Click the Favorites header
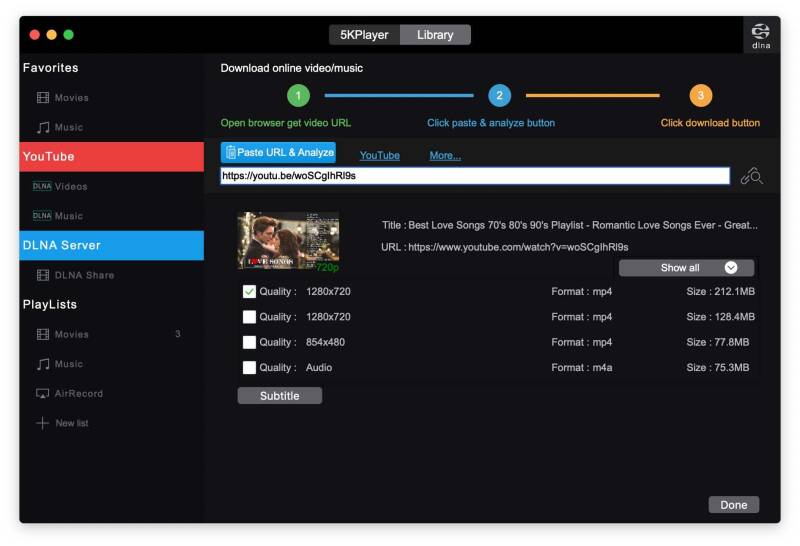800x546 pixels. (51, 68)
